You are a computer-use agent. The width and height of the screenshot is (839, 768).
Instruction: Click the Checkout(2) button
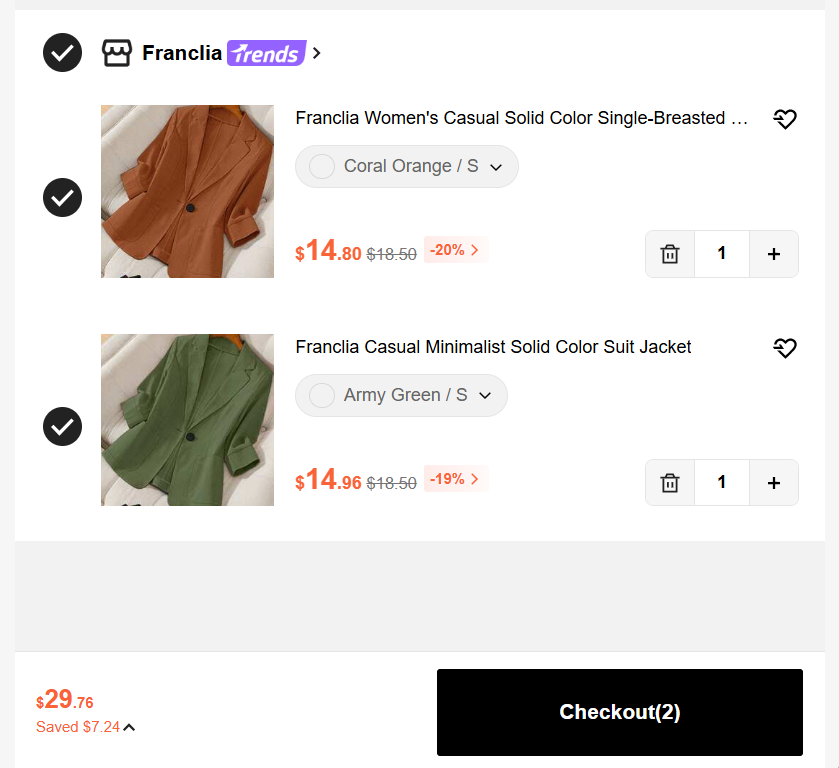620,712
